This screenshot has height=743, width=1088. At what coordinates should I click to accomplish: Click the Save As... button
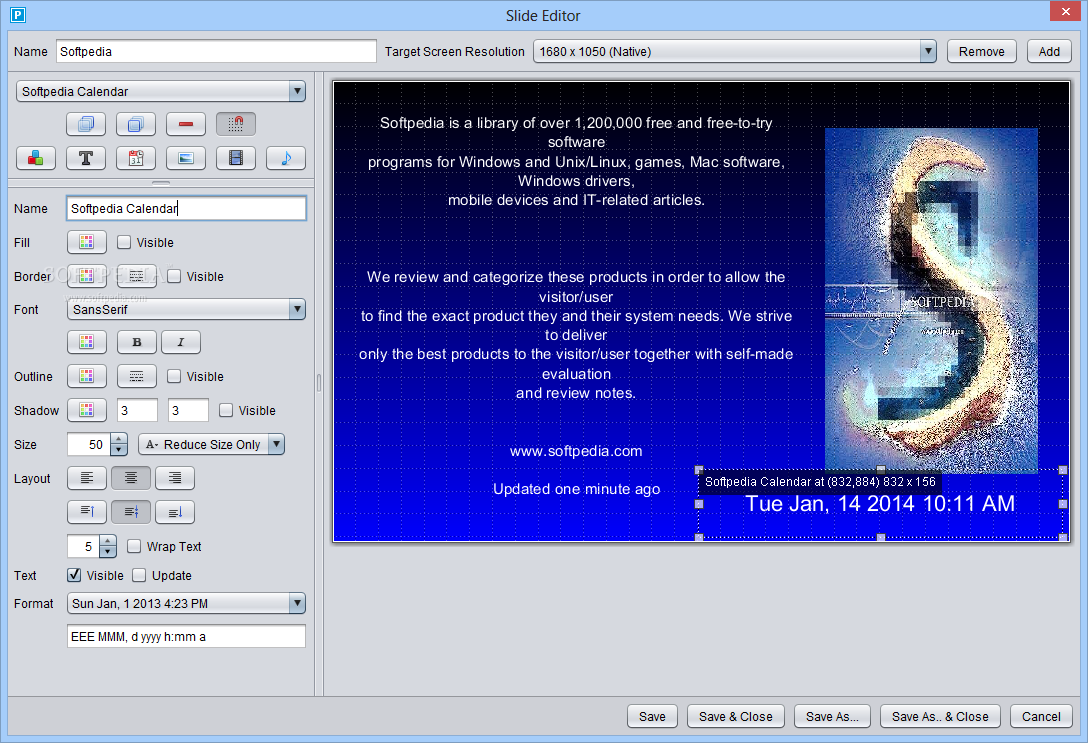pyautogui.click(x=832, y=716)
